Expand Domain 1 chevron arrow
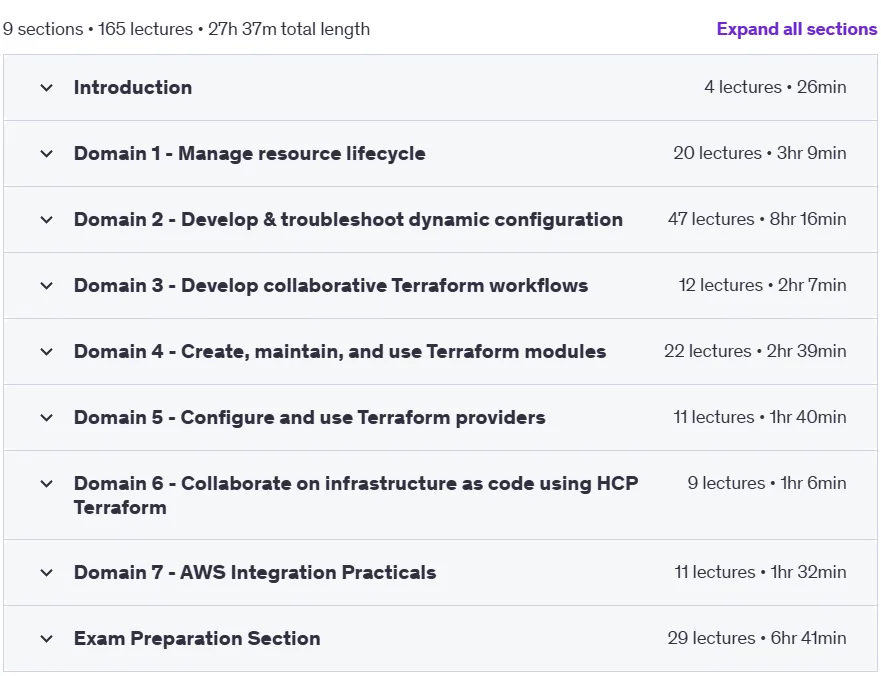The height and width of the screenshot is (676, 881). coord(47,153)
